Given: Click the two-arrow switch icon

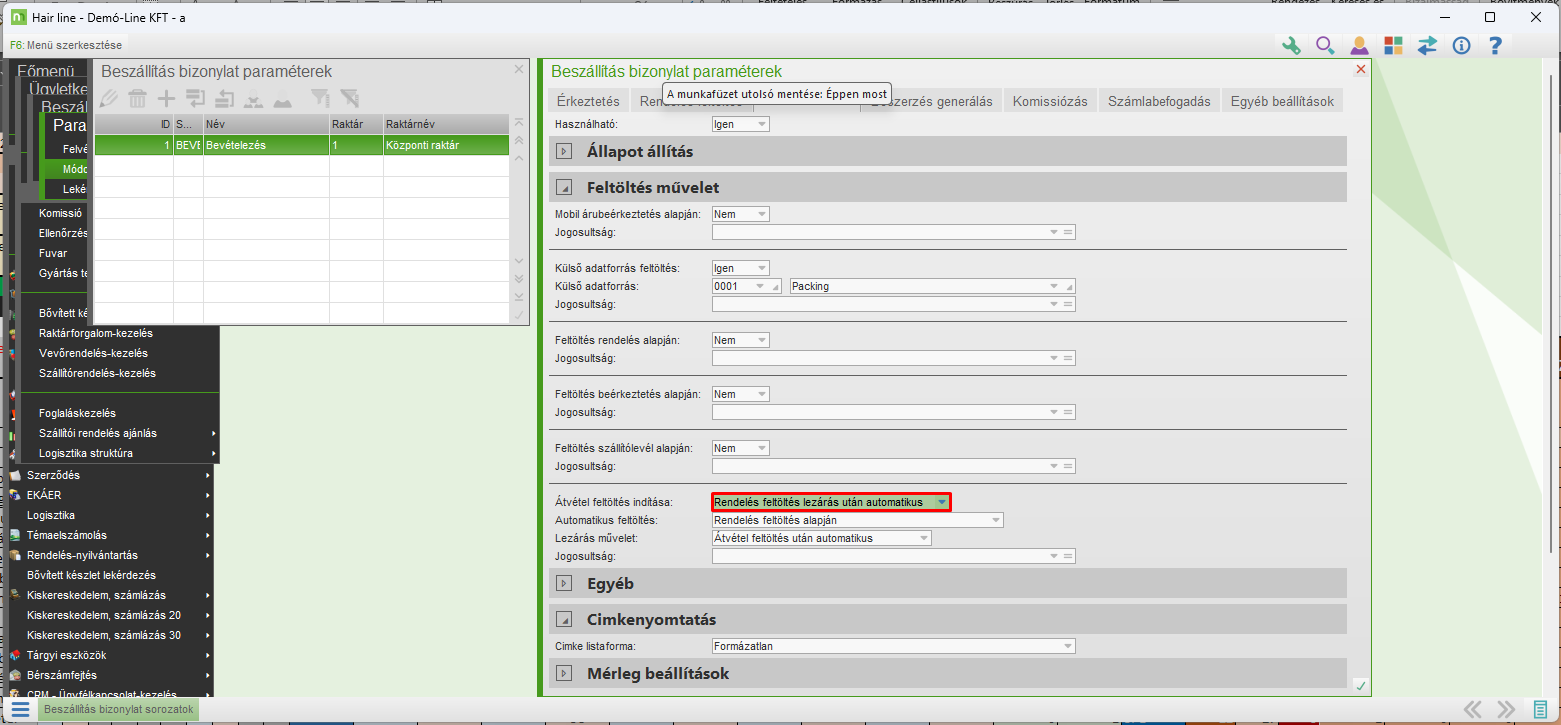Looking at the screenshot, I should pos(1427,45).
